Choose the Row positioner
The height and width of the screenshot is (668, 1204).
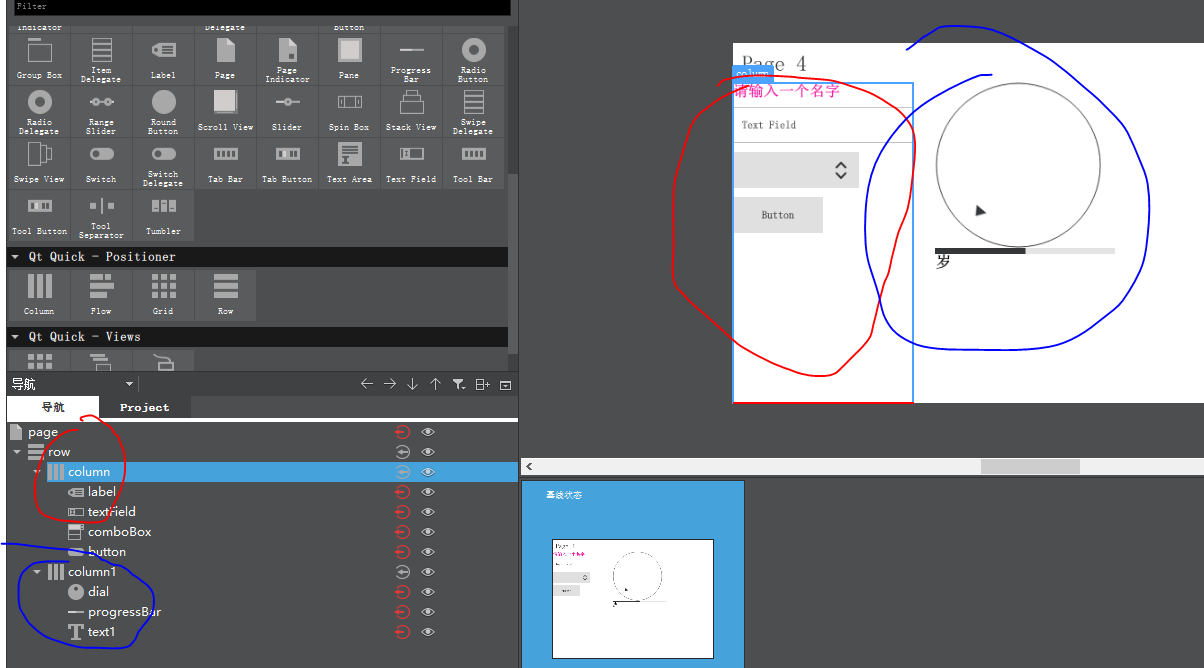click(x=225, y=294)
